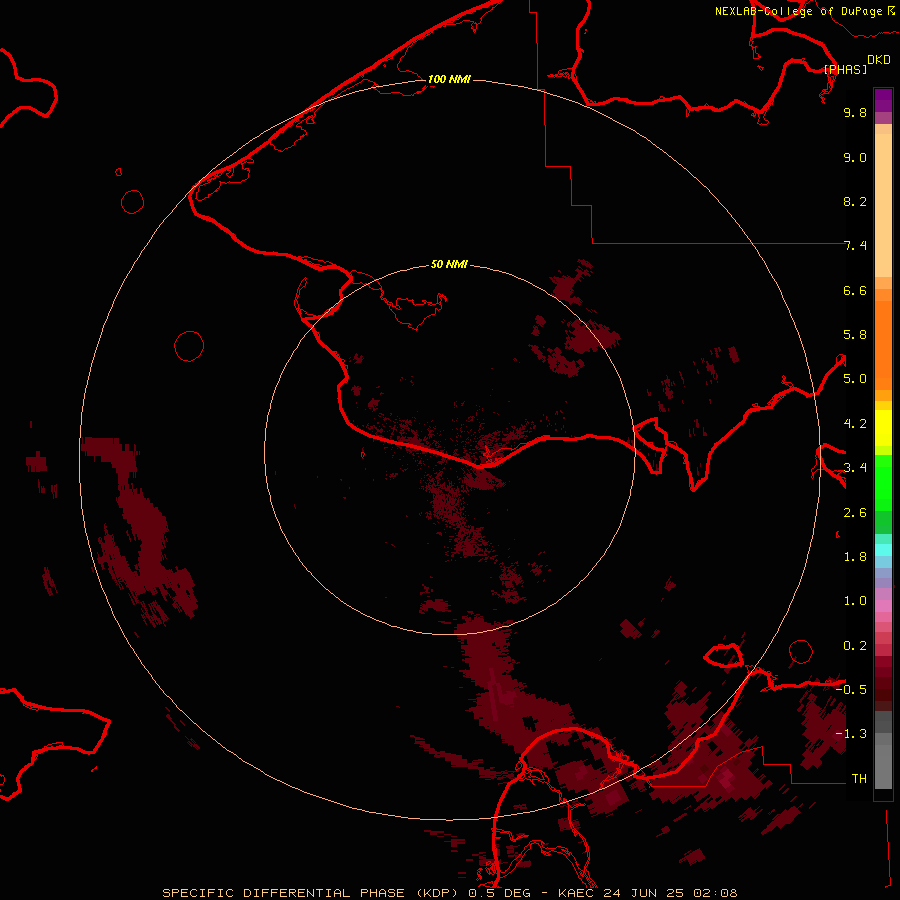
Task: Click the 7.4 scale value
Action: tap(855, 246)
